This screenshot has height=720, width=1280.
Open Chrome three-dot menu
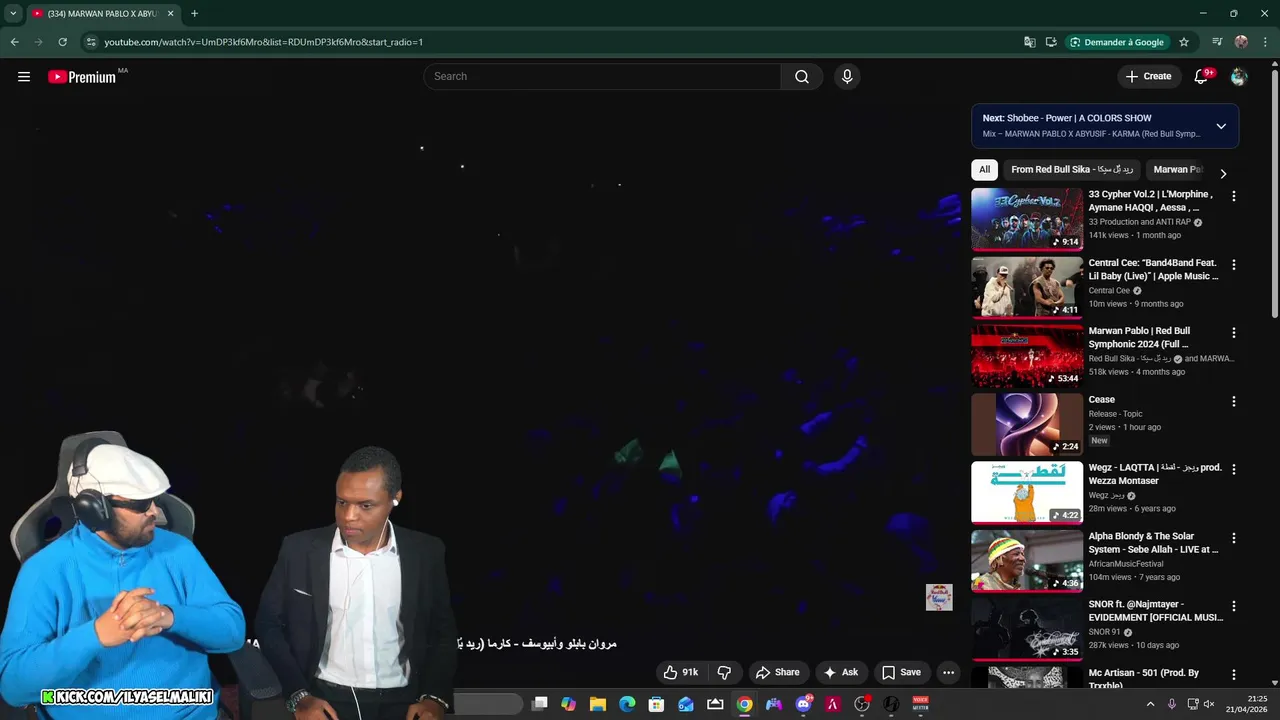pos(1265,42)
